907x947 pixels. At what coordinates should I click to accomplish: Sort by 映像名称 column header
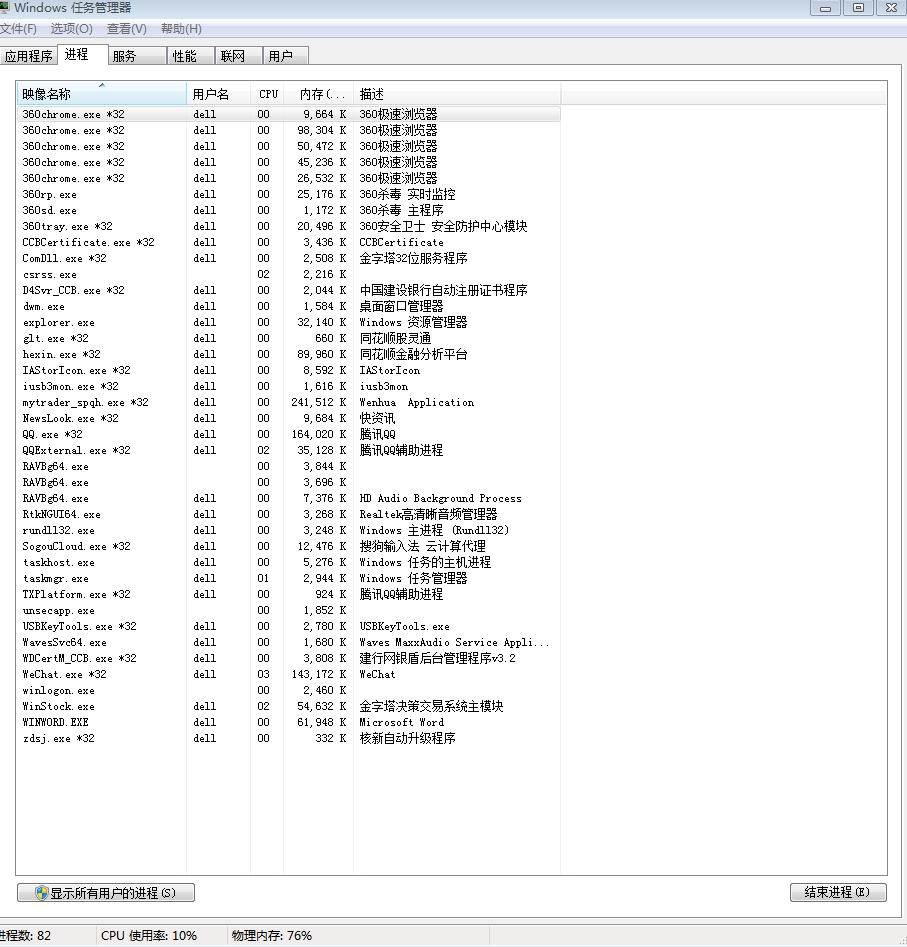pyautogui.click(x=101, y=94)
